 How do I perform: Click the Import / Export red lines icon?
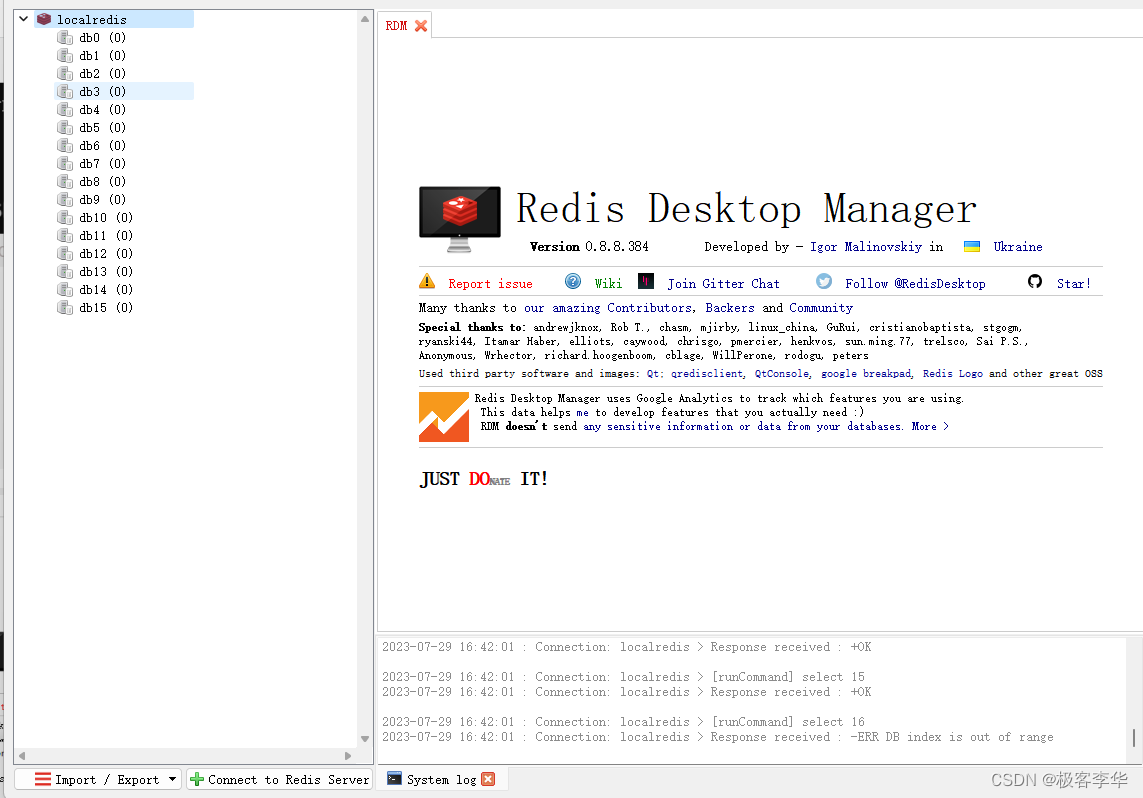pos(43,779)
